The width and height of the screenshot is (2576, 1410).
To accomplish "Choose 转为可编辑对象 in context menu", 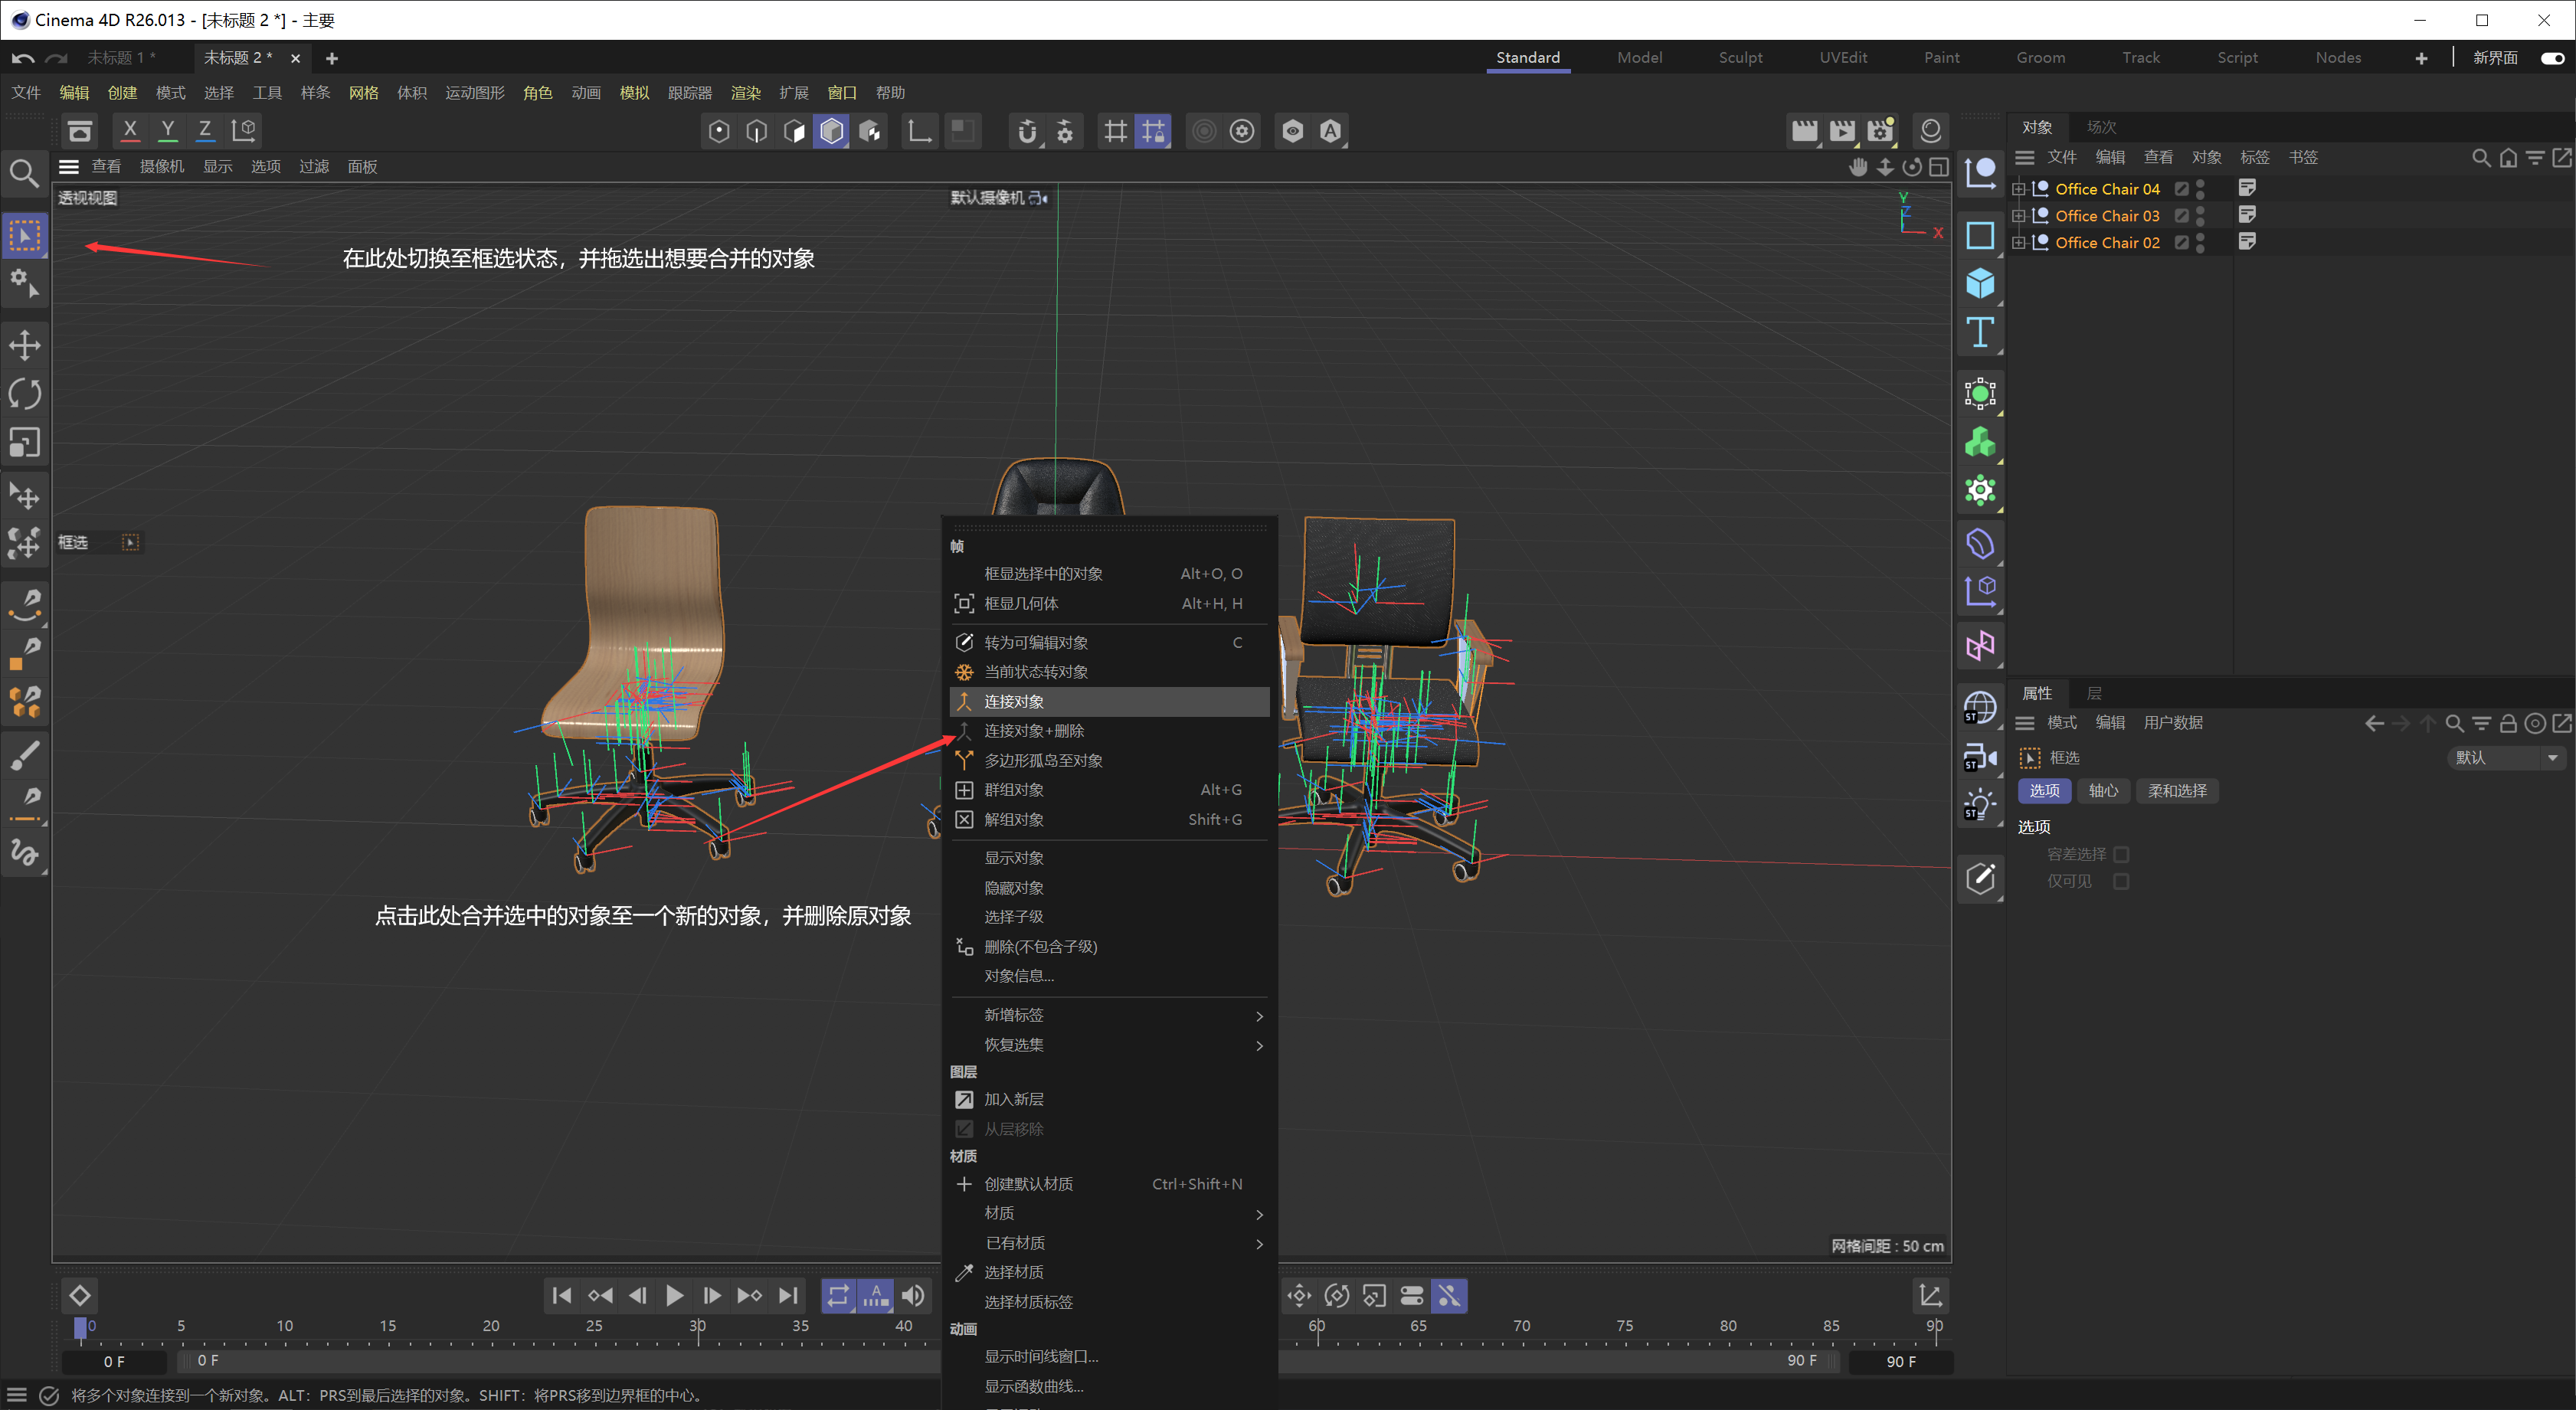I will (1108, 642).
